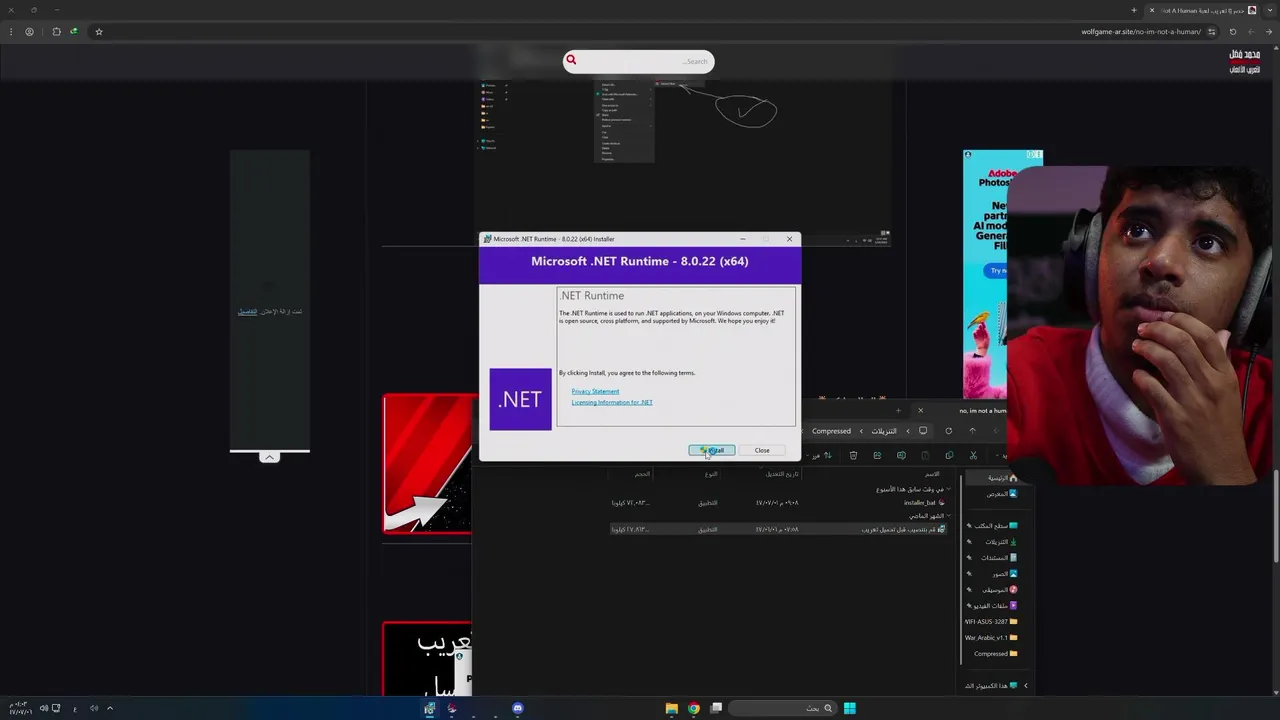Viewport: 1280px width, 720px height.
Task: Click the Share icon in File Explorer toolbar
Action: [x=877, y=455]
